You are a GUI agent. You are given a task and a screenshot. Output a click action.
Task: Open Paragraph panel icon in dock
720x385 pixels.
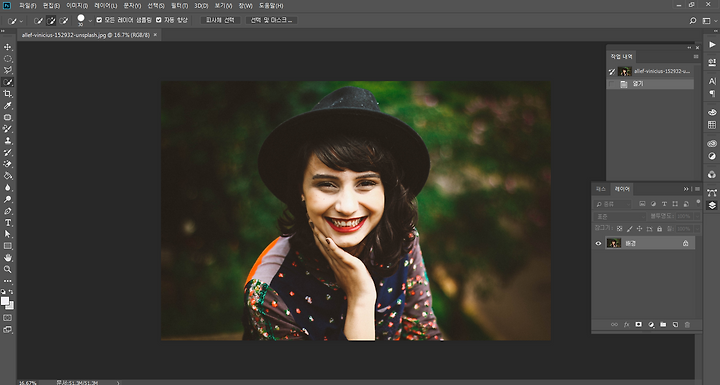(712, 93)
